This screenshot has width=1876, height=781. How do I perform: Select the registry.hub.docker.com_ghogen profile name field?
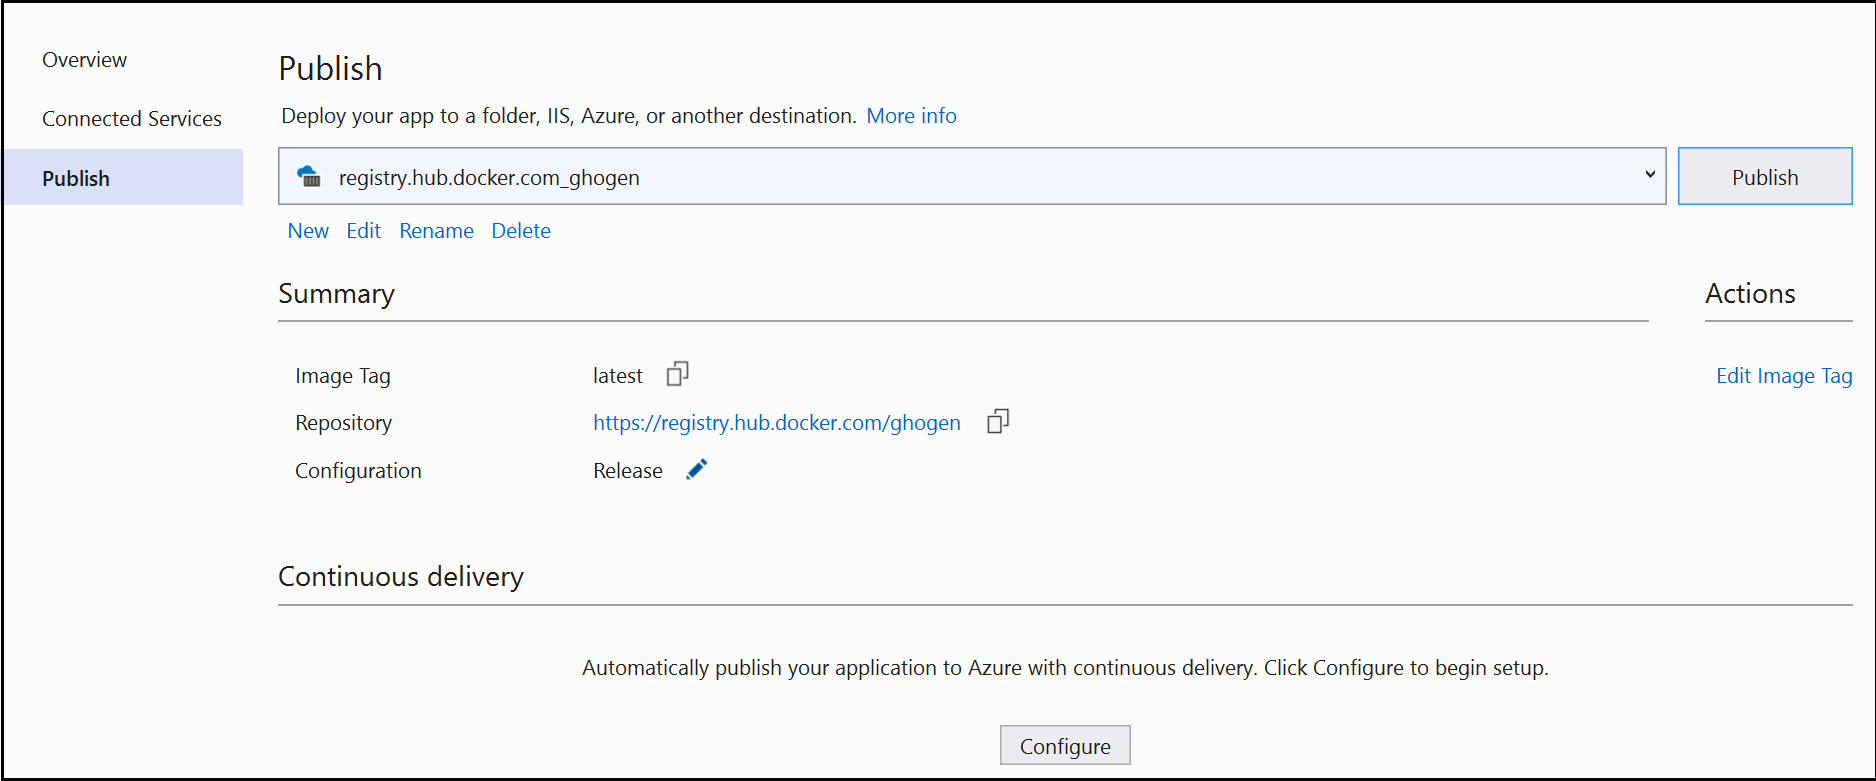tap(489, 178)
